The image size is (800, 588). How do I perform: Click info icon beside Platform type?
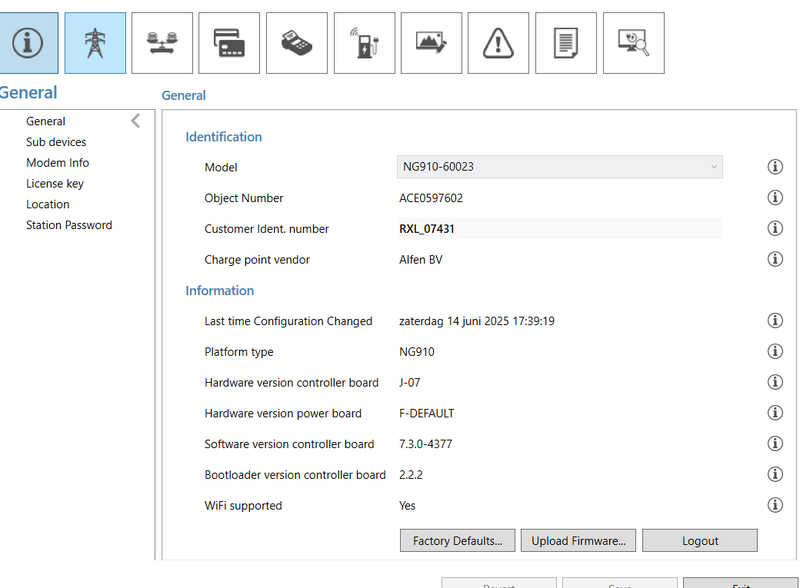point(775,351)
